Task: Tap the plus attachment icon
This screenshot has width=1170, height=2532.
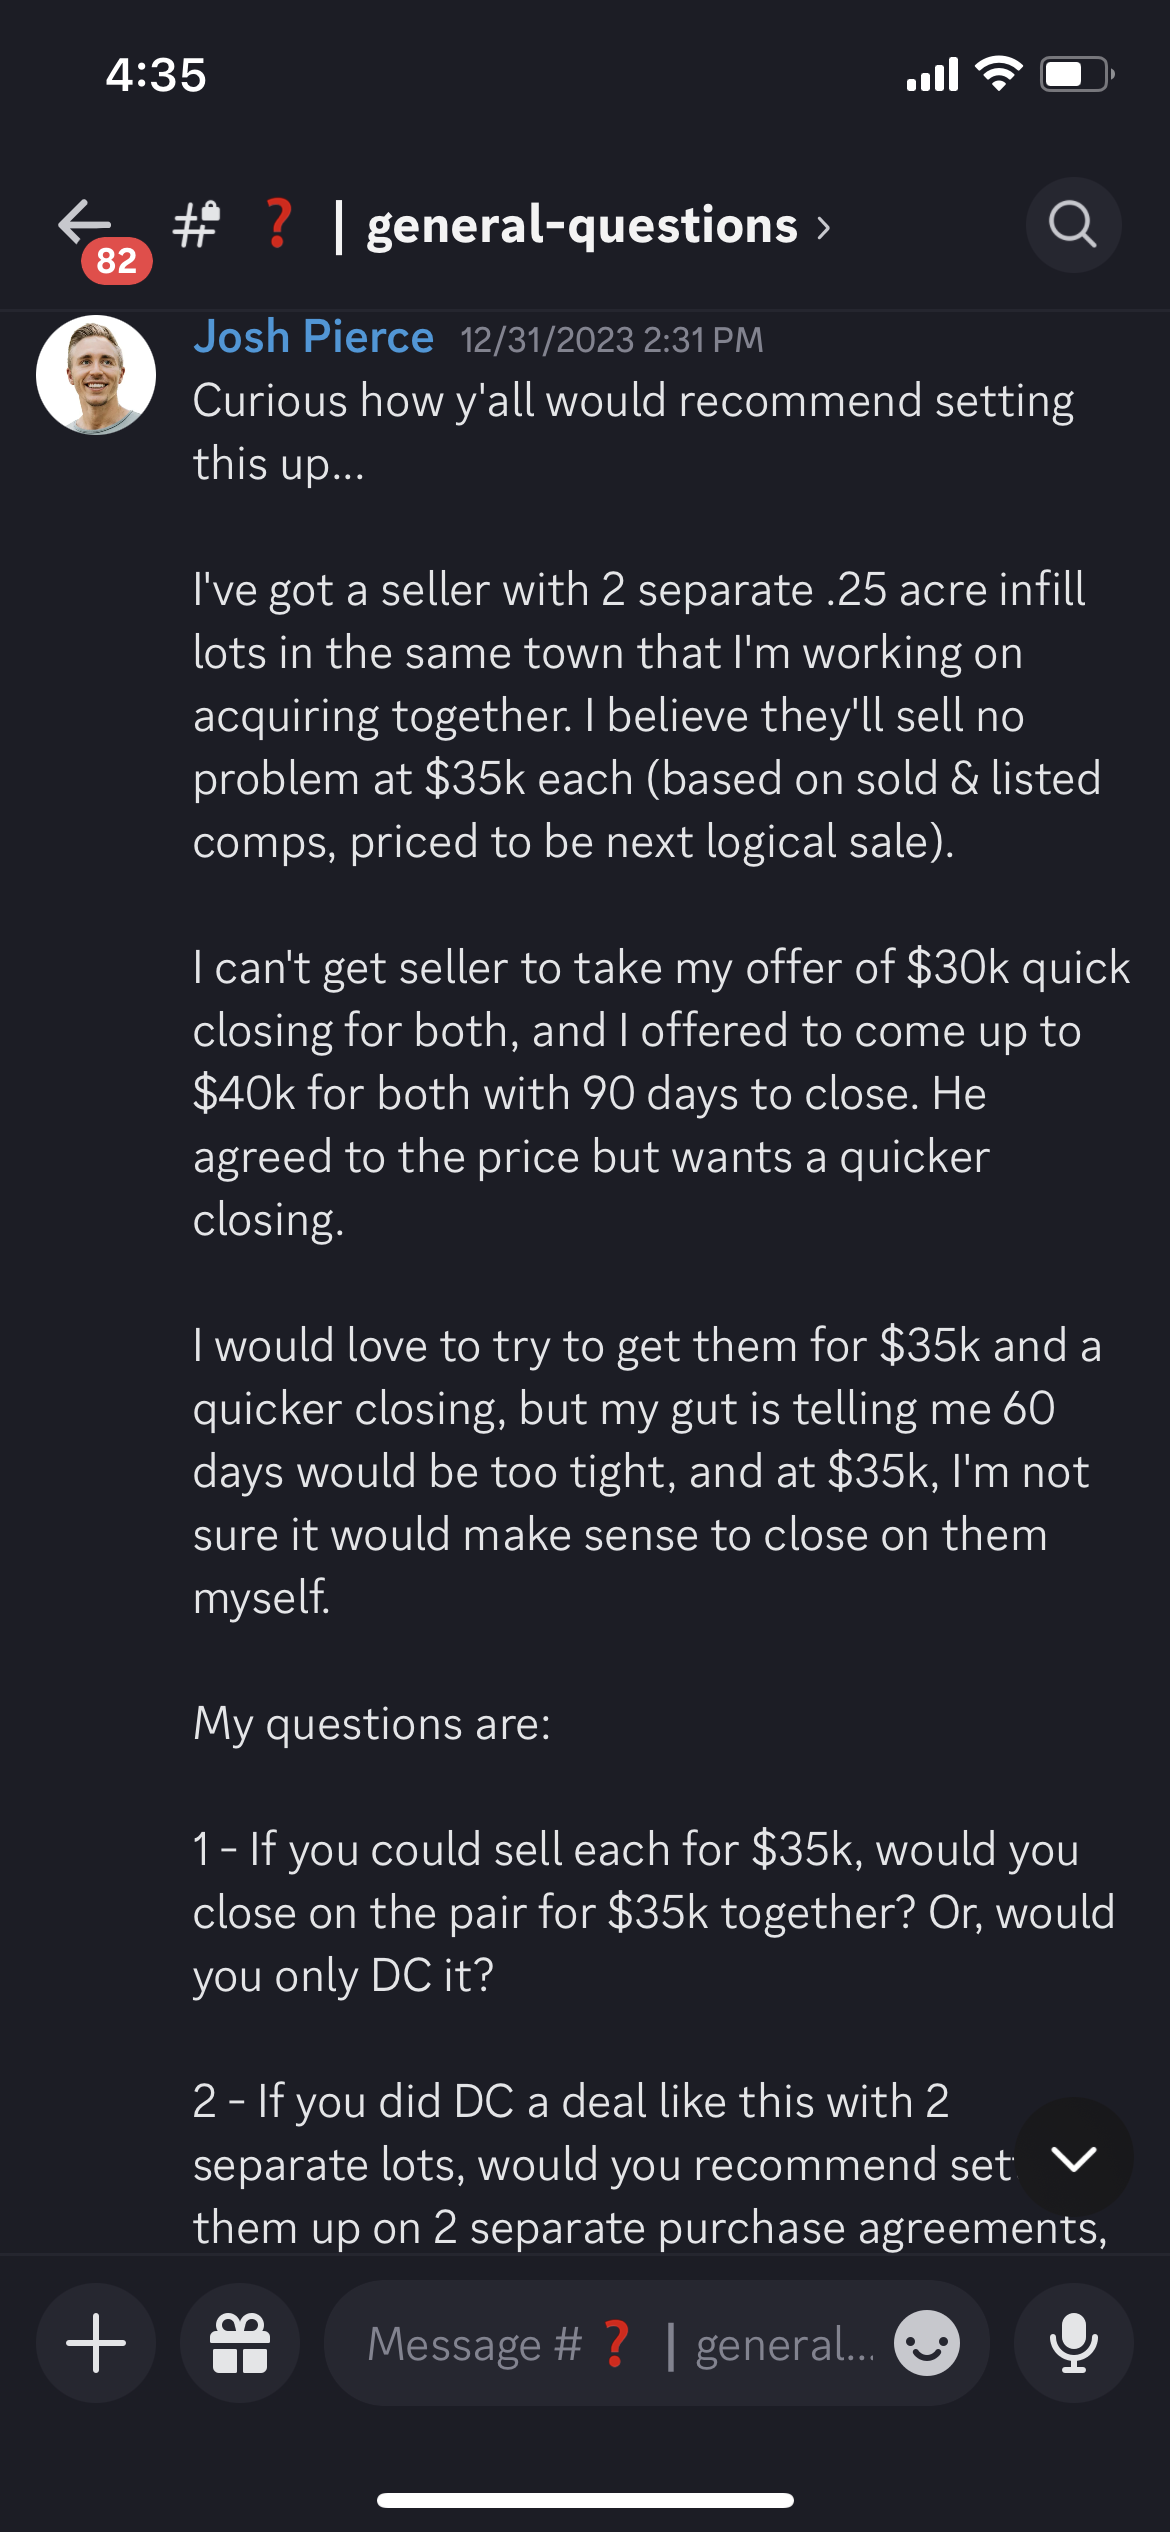Action: (x=96, y=2343)
